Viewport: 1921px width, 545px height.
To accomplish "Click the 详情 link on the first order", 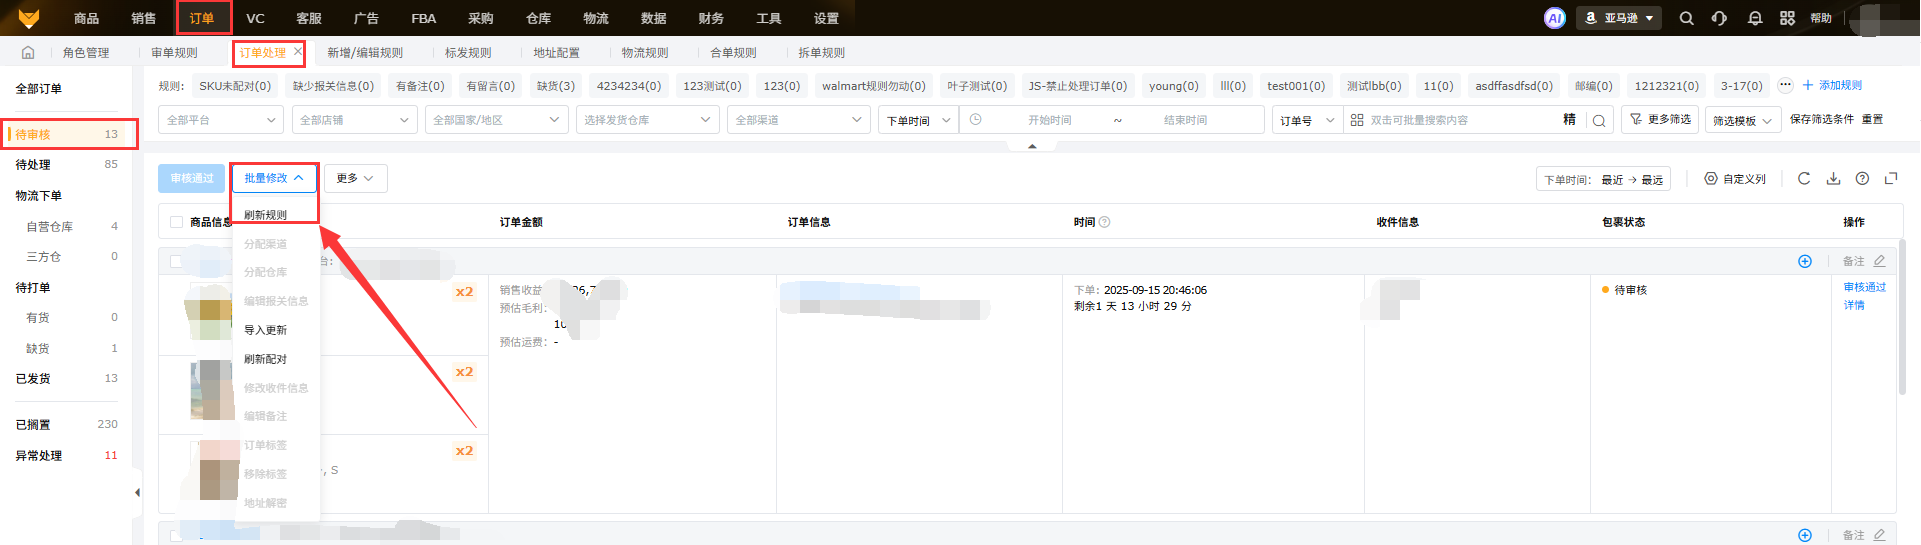I will (x=1854, y=305).
